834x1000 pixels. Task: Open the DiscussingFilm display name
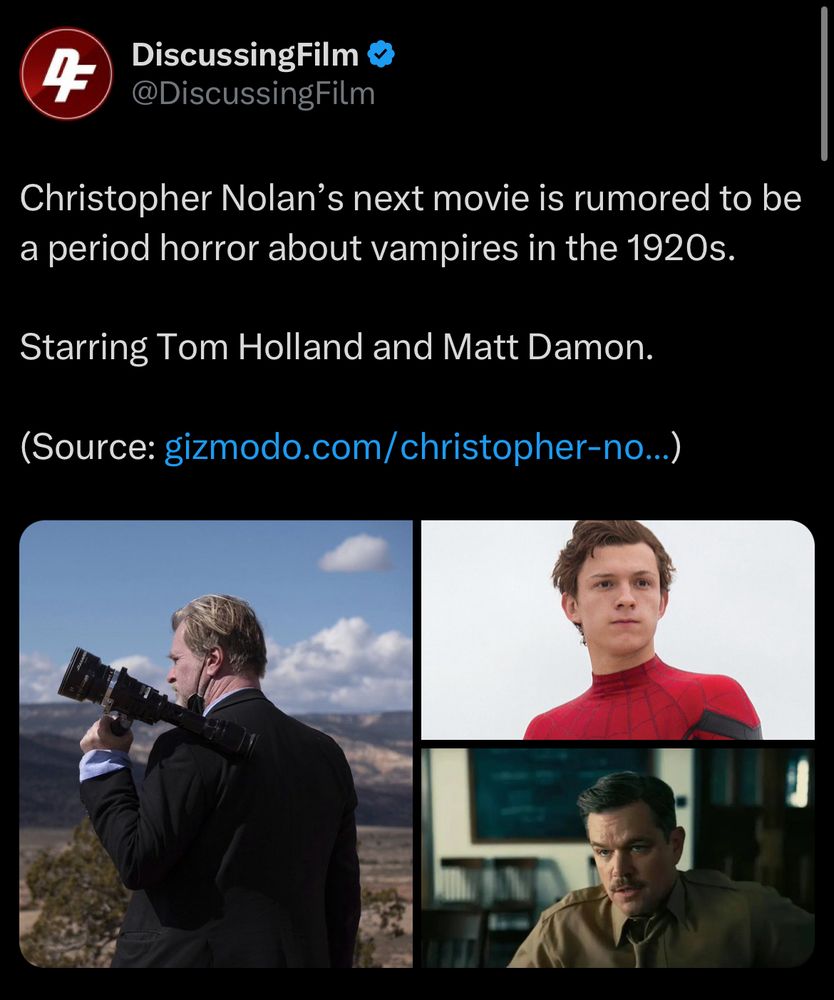[x=245, y=55]
